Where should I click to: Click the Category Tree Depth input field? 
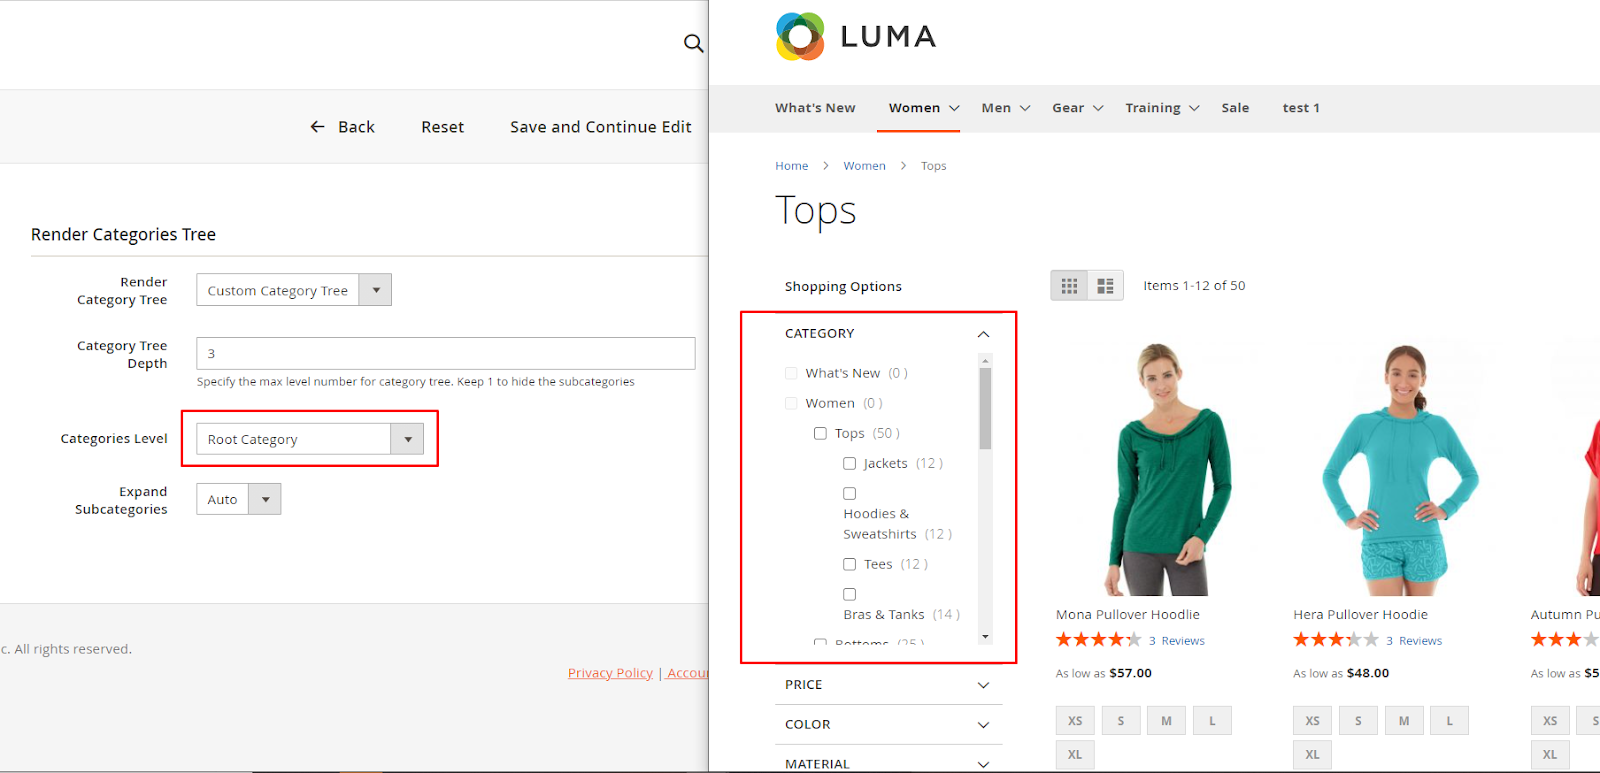point(445,353)
